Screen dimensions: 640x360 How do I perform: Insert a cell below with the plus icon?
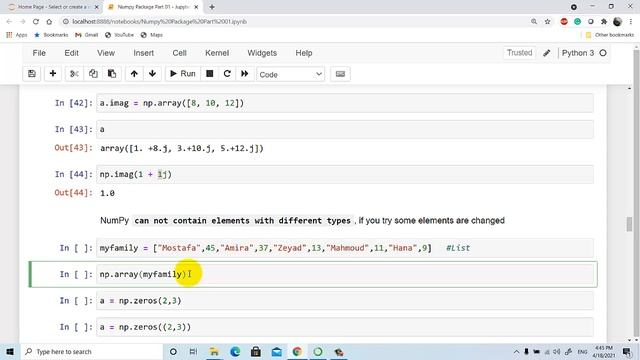tap(53, 74)
